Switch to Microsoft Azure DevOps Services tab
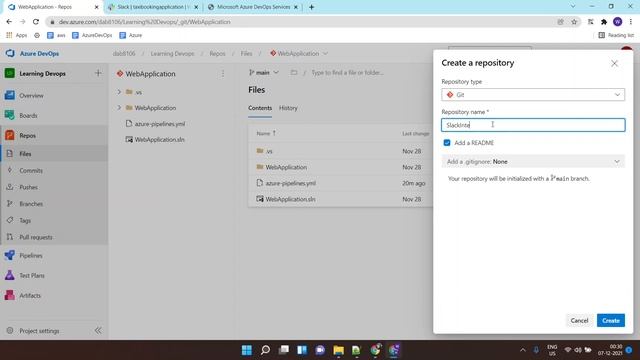 [253, 7]
